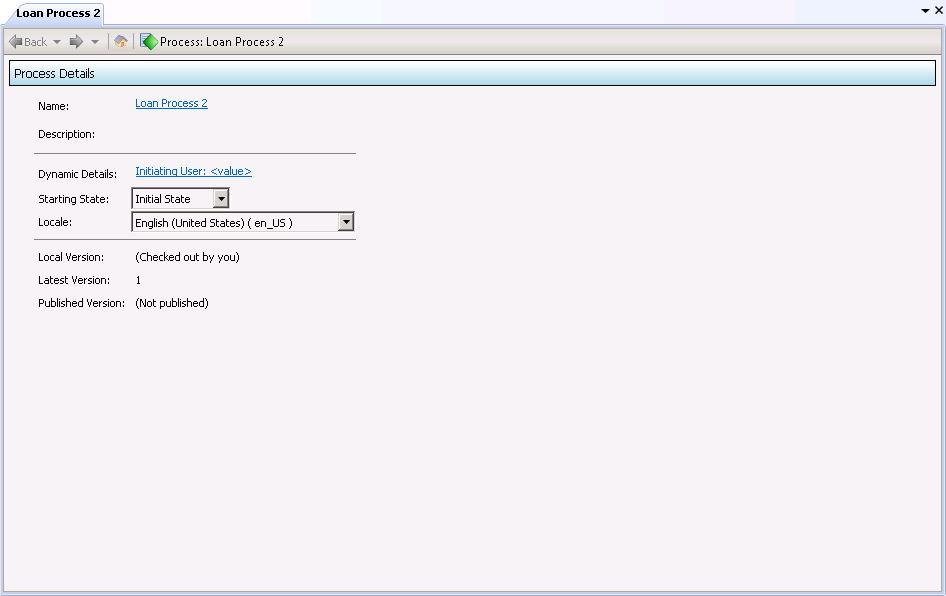The image size is (946, 596).
Task: Expand the Locale dropdown arrow
Action: [x=346, y=222]
